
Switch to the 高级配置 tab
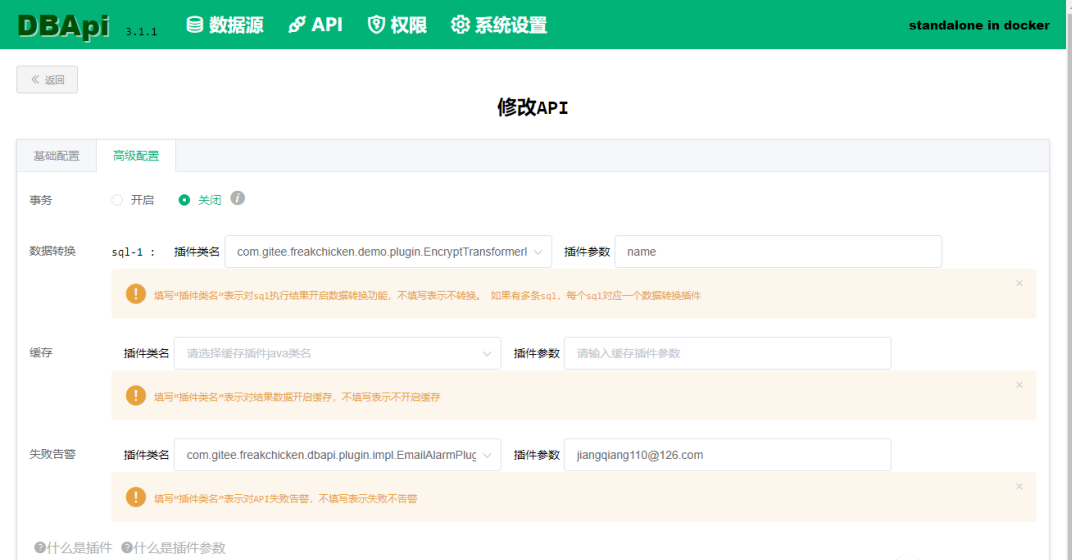coord(136,156)
